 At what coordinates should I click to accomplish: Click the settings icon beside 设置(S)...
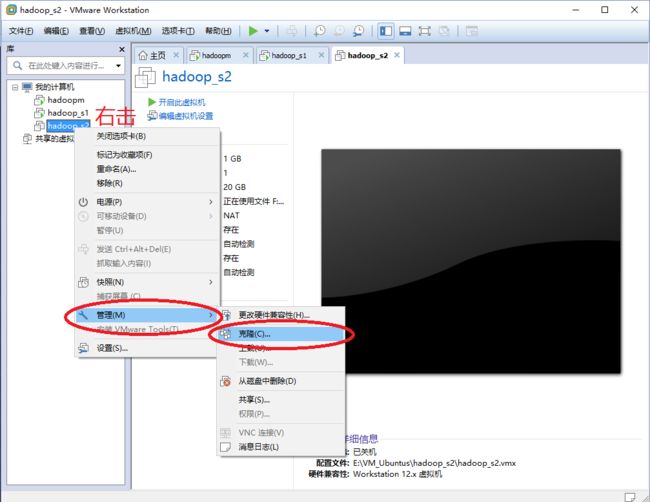(x=84, y=348)
